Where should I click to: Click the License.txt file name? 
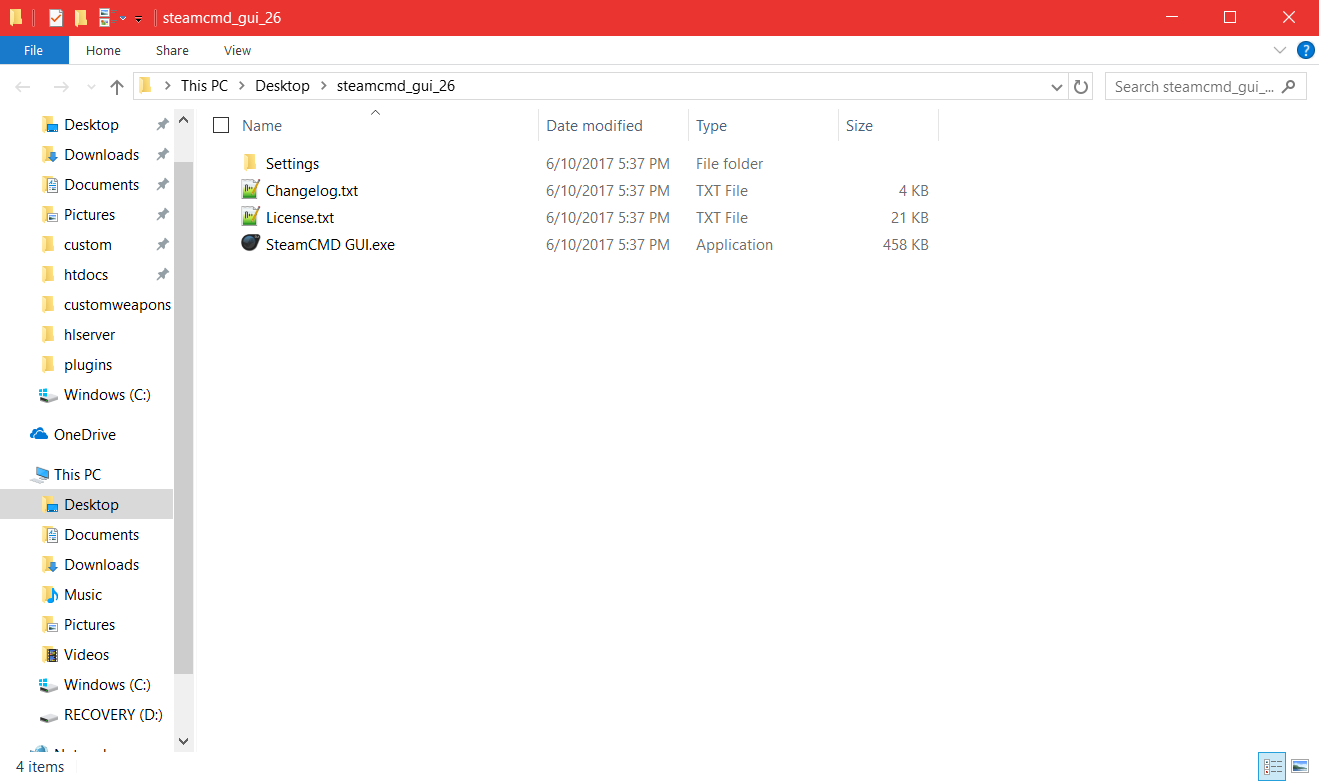pos(300,218)
